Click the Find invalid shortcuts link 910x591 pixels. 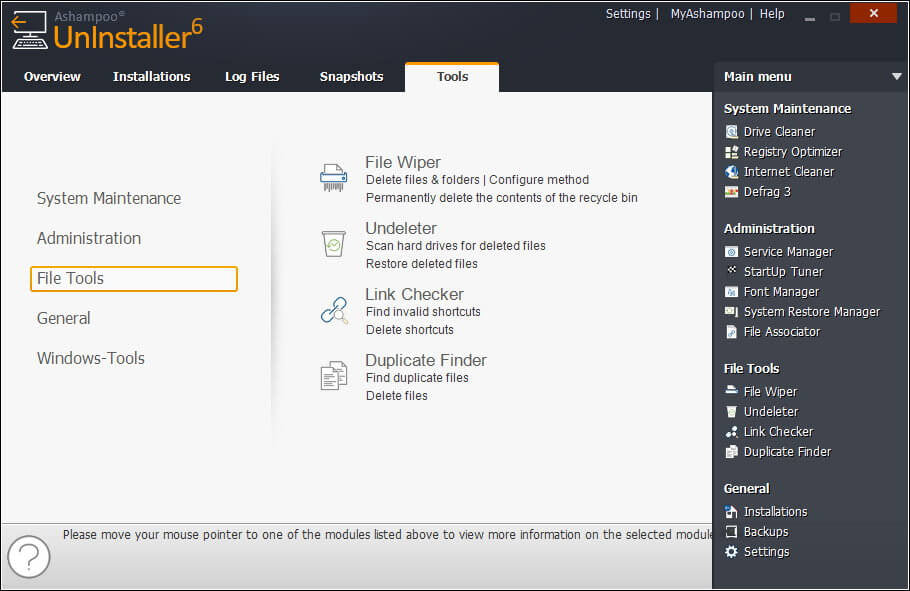click(x=423, y=312)
